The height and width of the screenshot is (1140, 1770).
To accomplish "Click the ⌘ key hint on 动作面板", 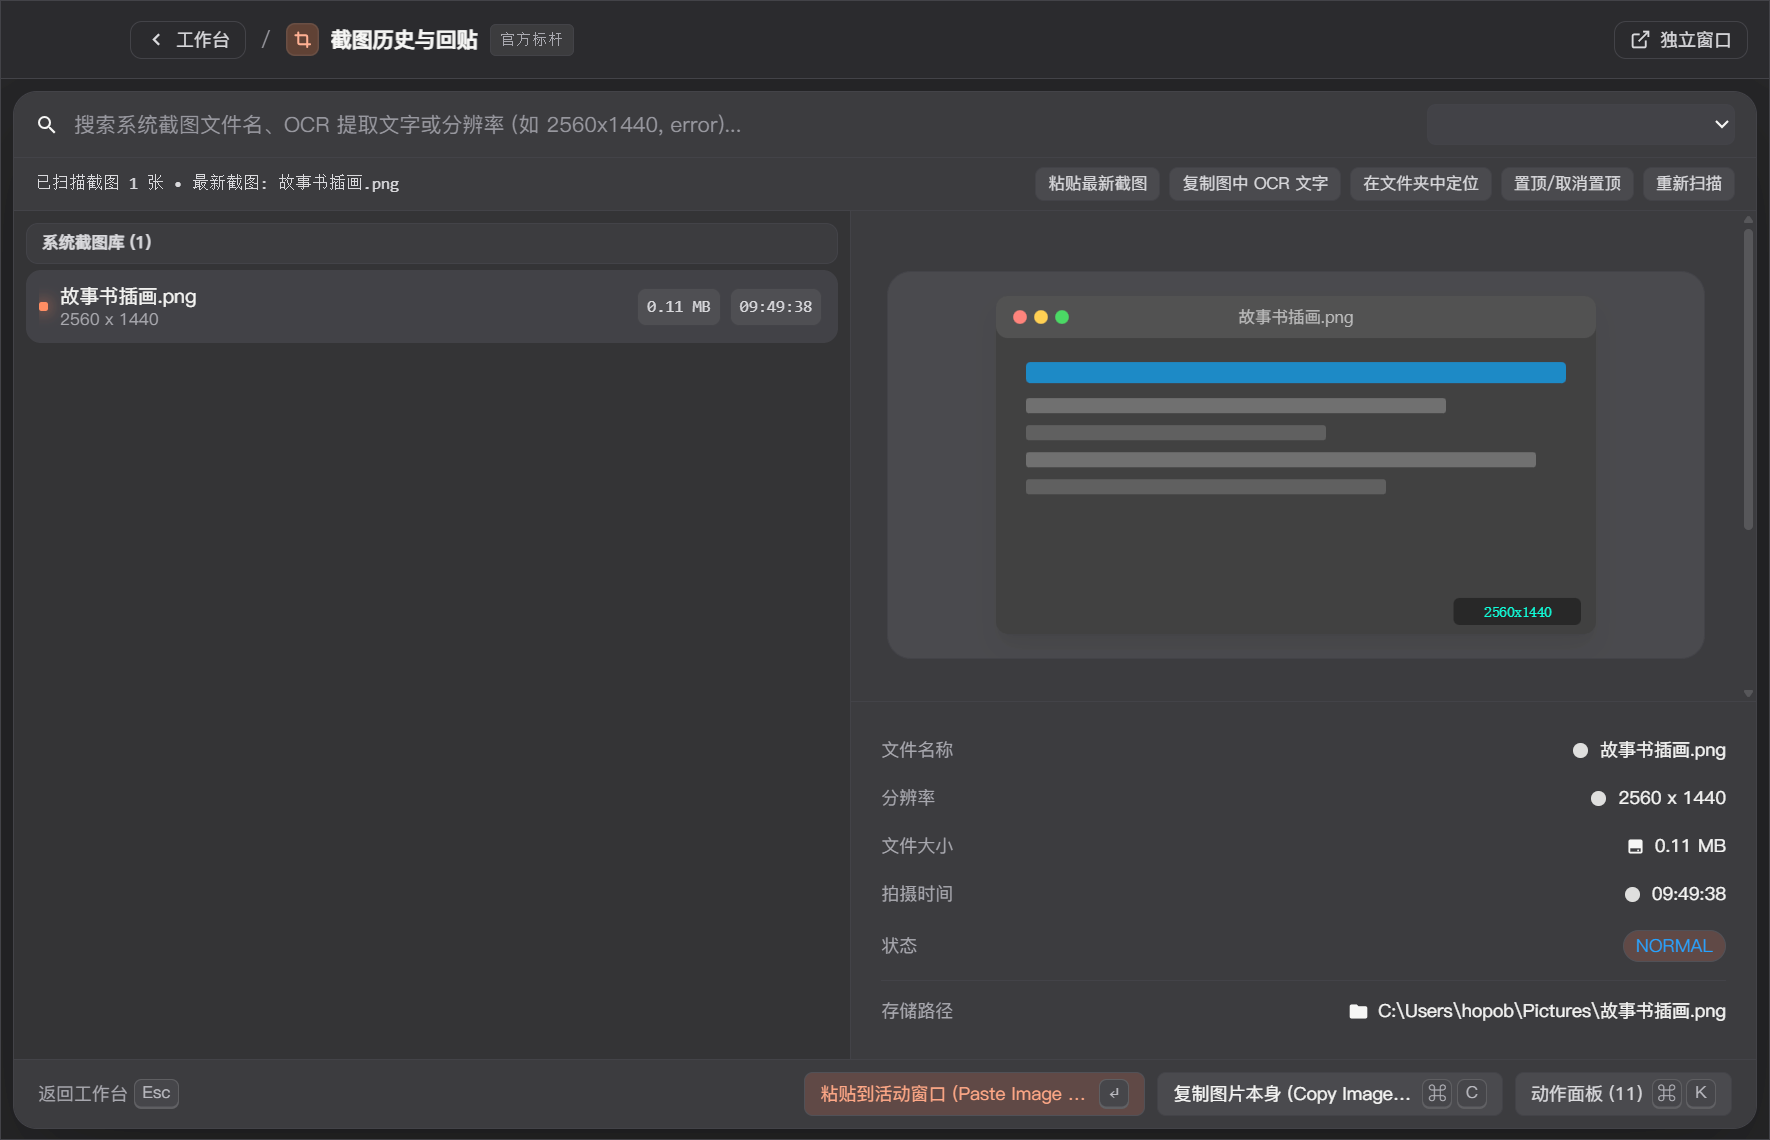I will coord(1666,1093).
